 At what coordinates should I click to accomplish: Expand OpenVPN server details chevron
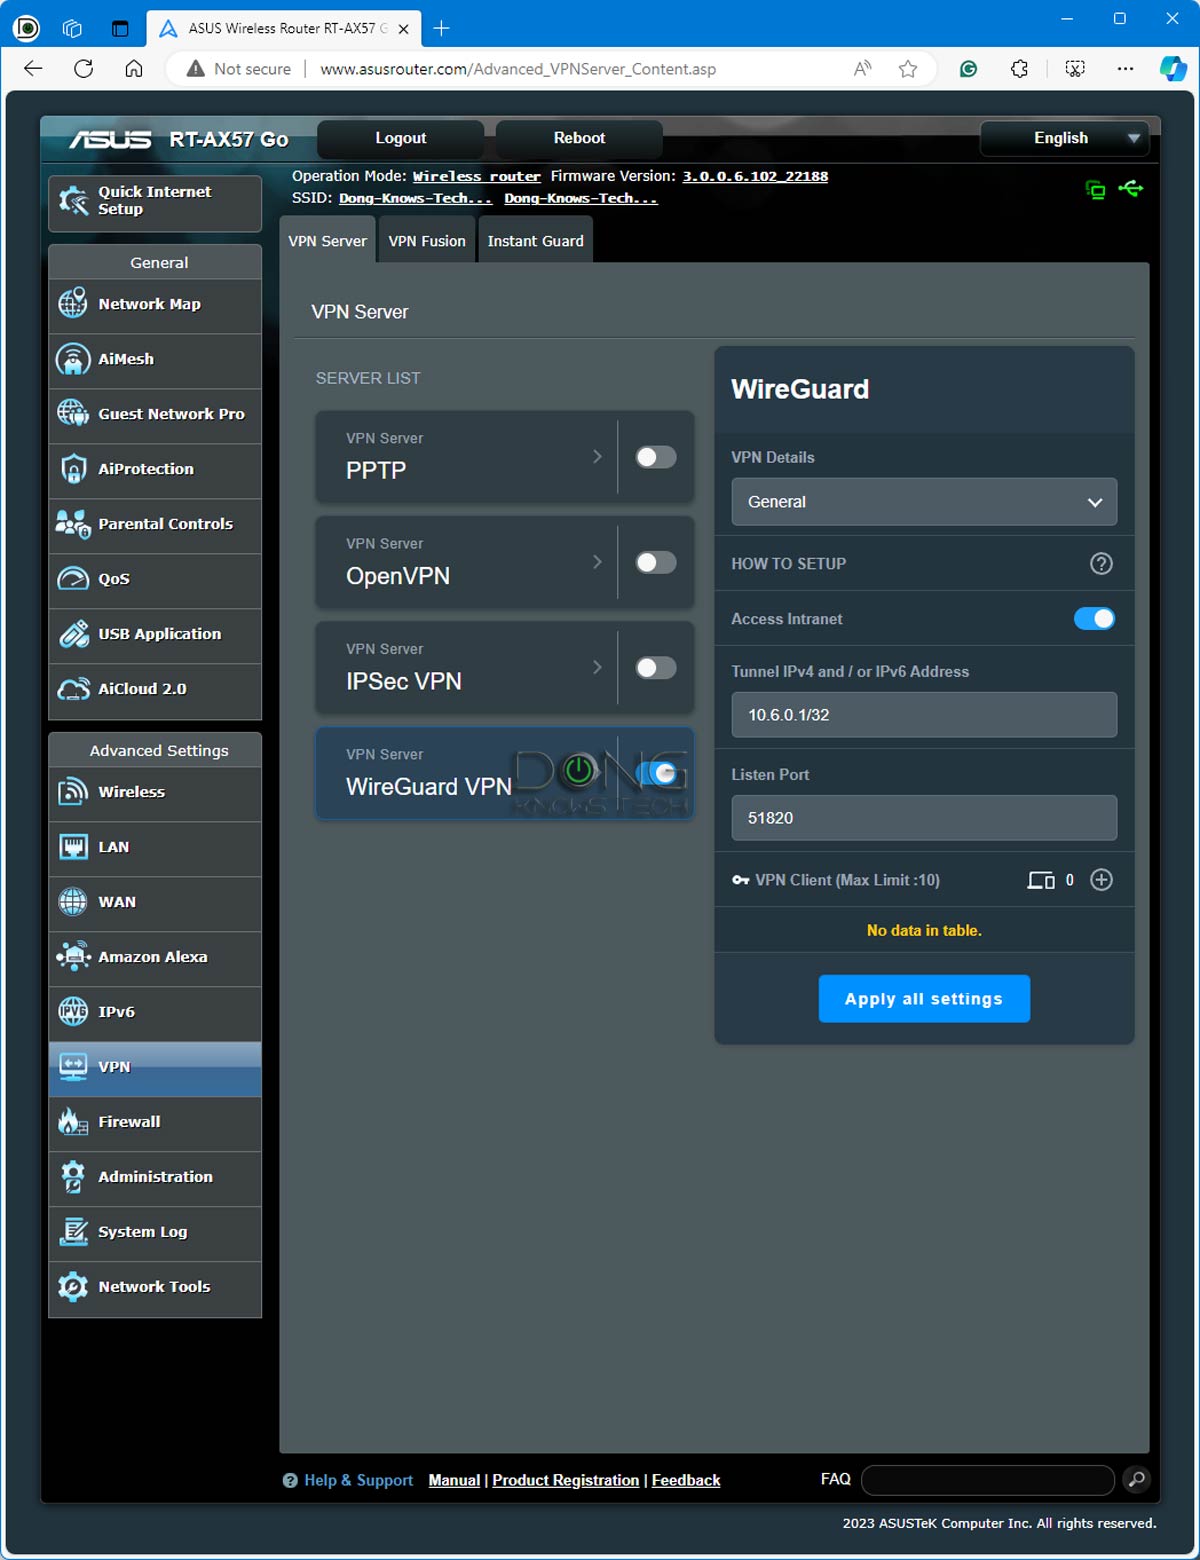[597, 562]
